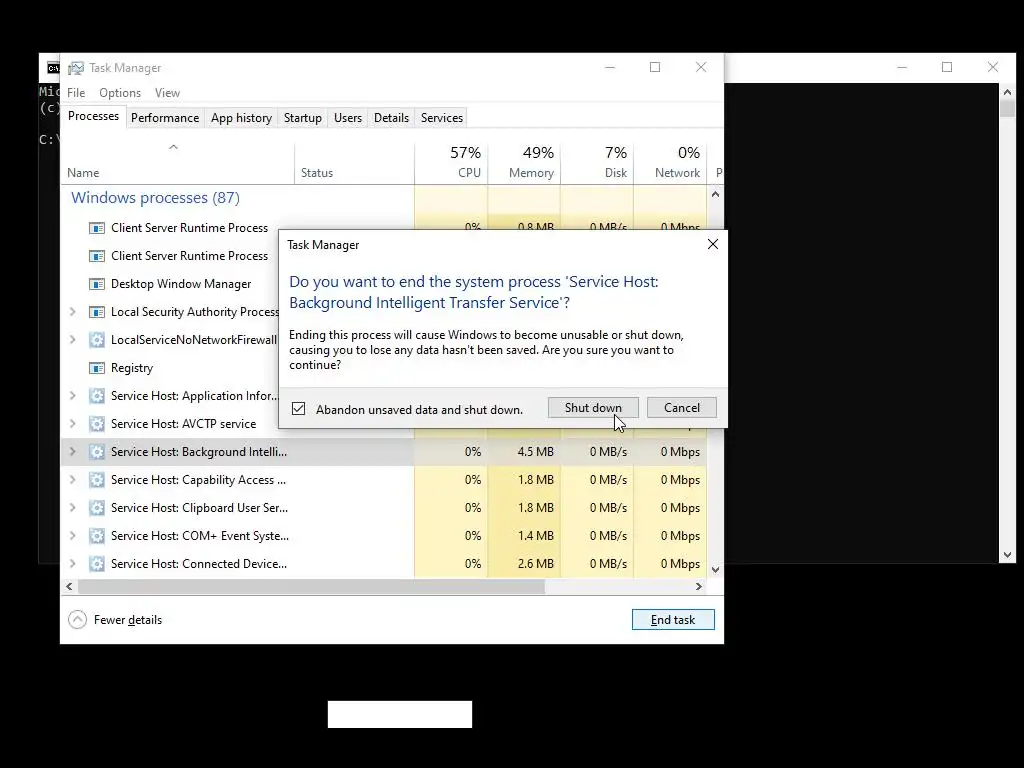Viewport: 1024px width, 768px height.
Task: Switch to the Performance tab
Action: pyautogui.click(x=165, y=118)
